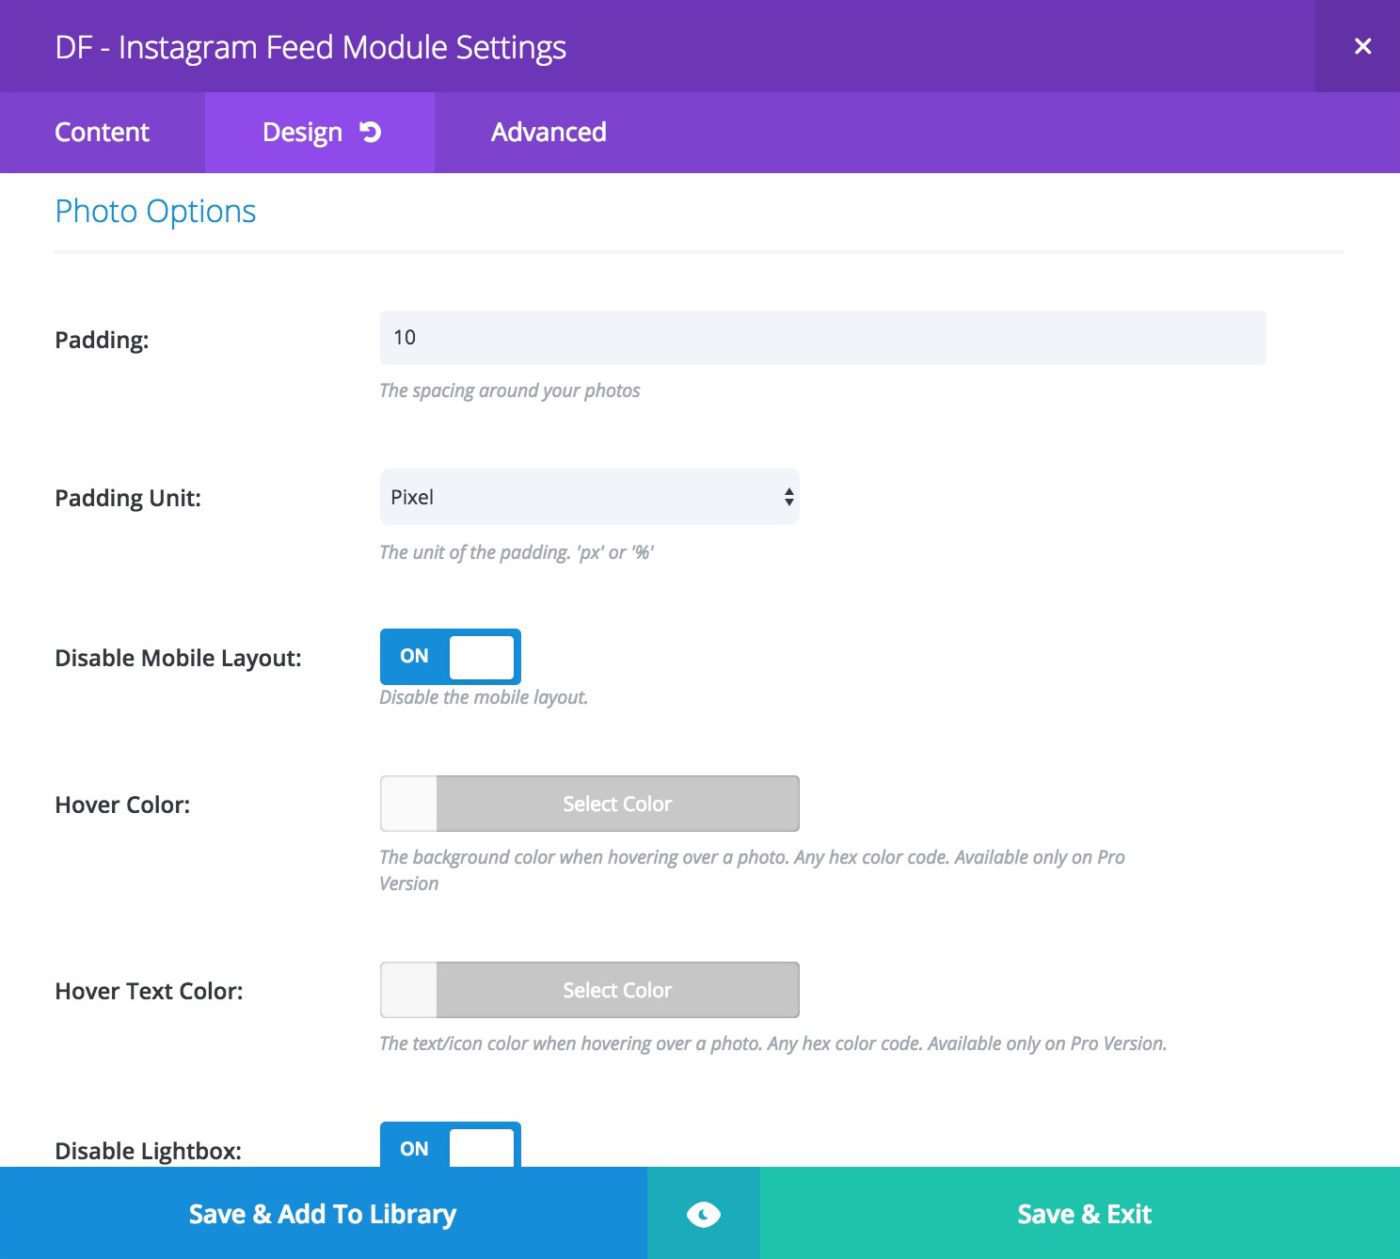
Task: Click Select Color for Hover Color
Action: (617, 804)
